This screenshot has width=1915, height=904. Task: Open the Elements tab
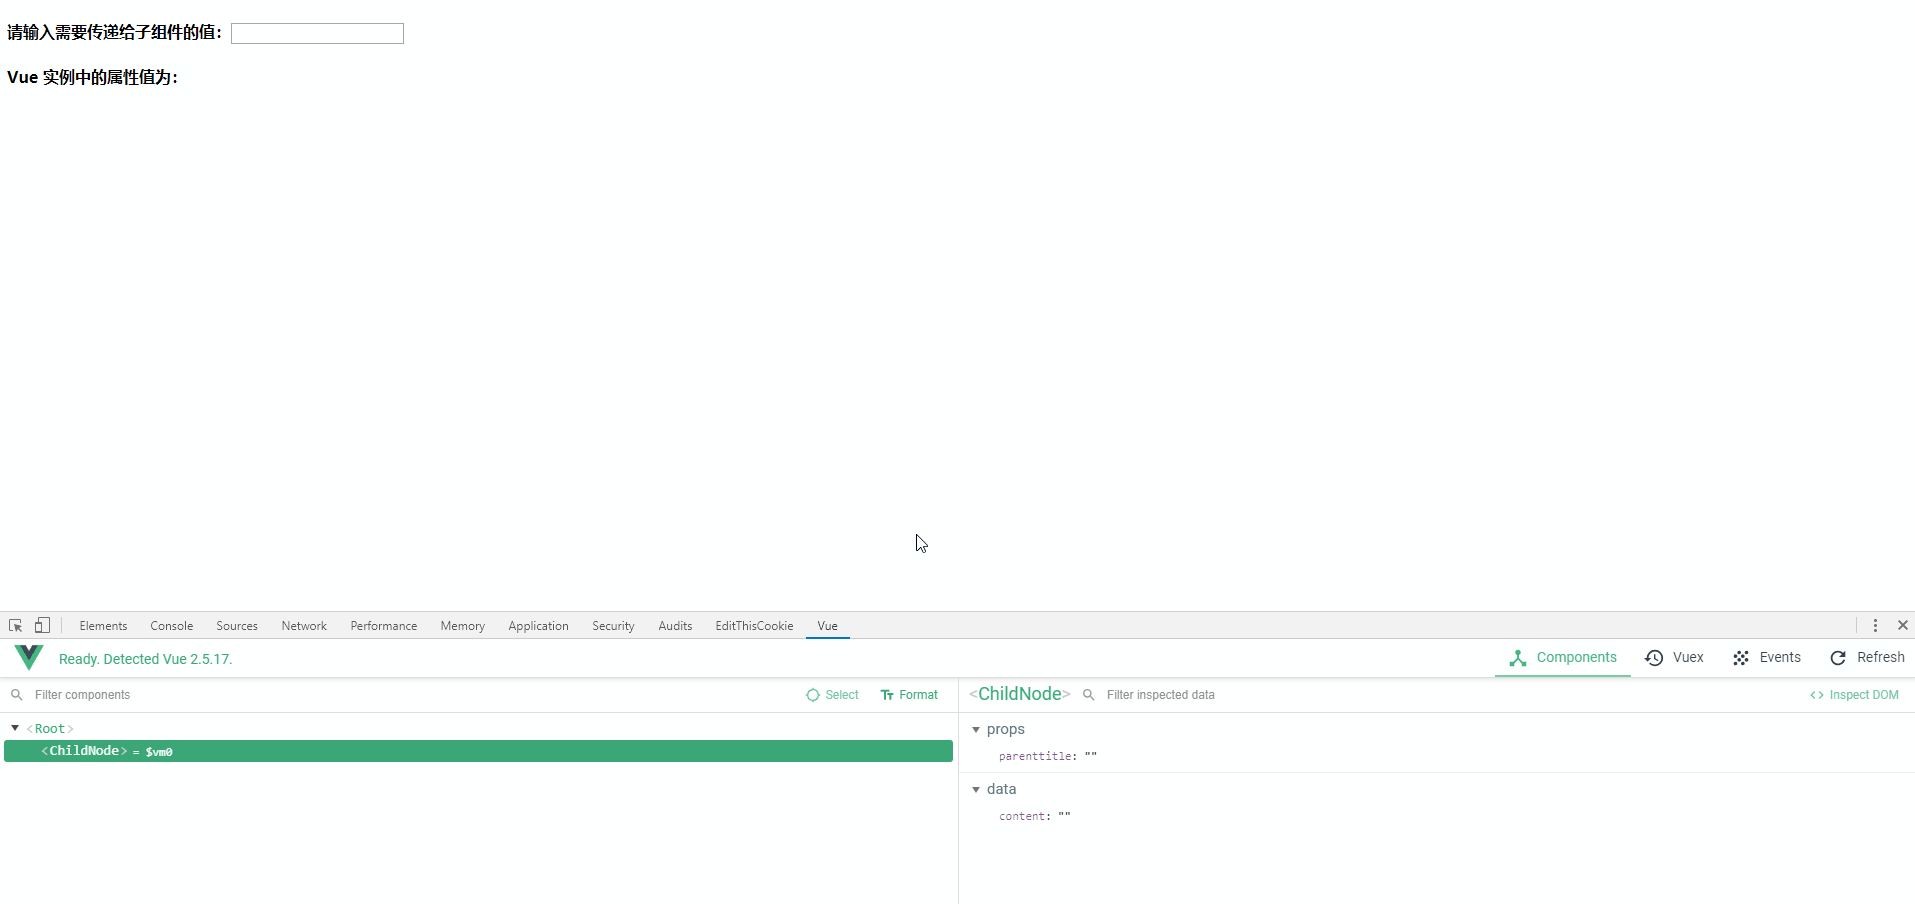[103, 626]
